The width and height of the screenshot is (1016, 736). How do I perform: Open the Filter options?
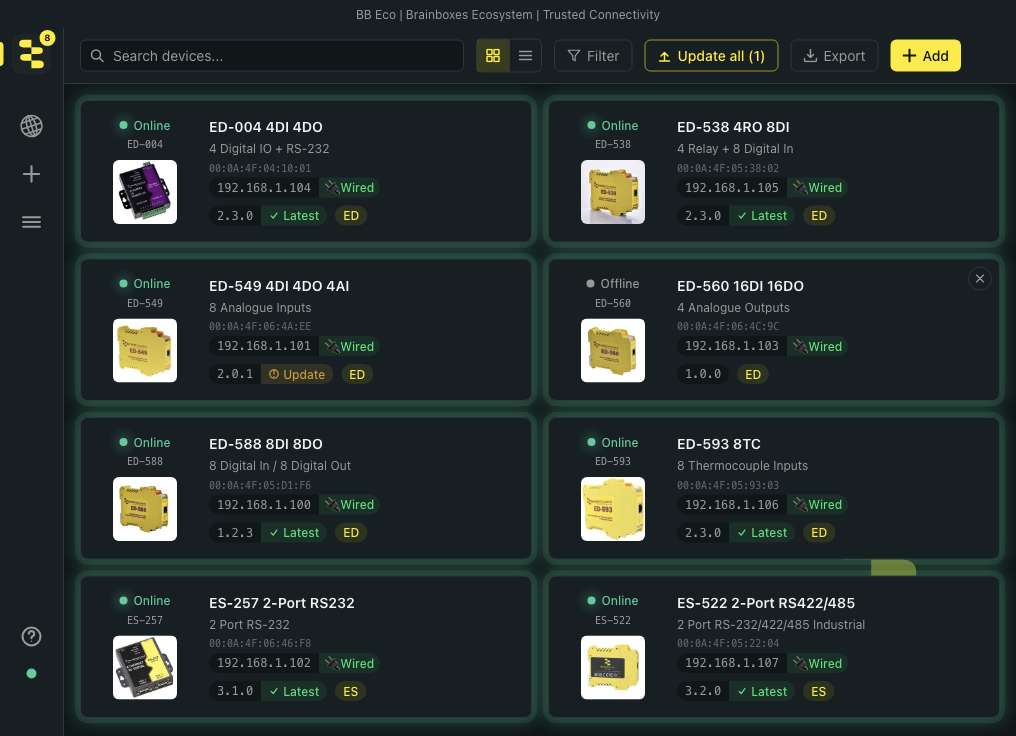tap(593, 56)
